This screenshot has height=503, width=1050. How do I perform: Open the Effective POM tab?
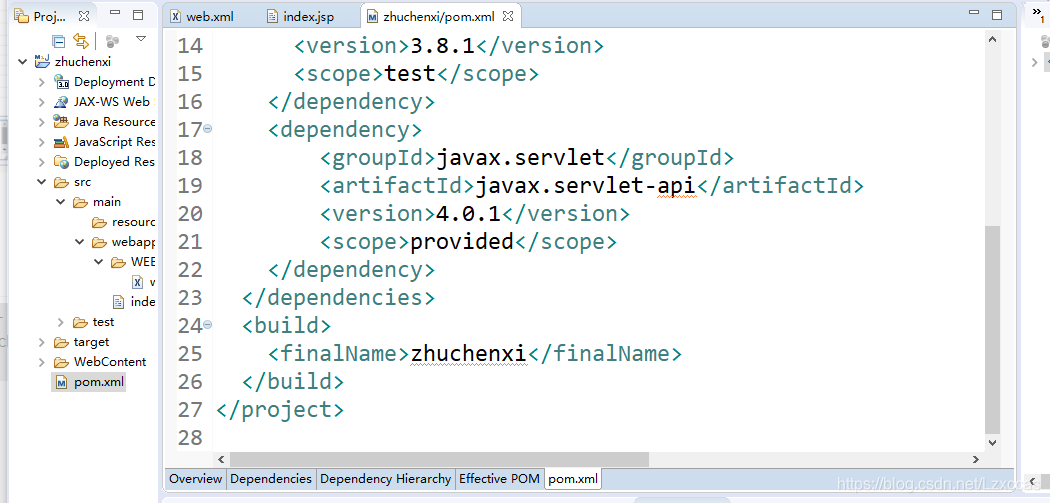click(x=499, y=479)
